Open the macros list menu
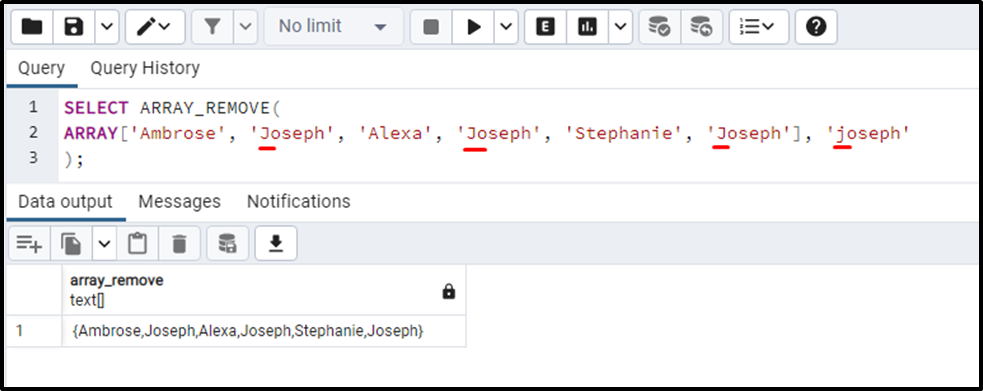The image size is (983, 391). [759, 27]
